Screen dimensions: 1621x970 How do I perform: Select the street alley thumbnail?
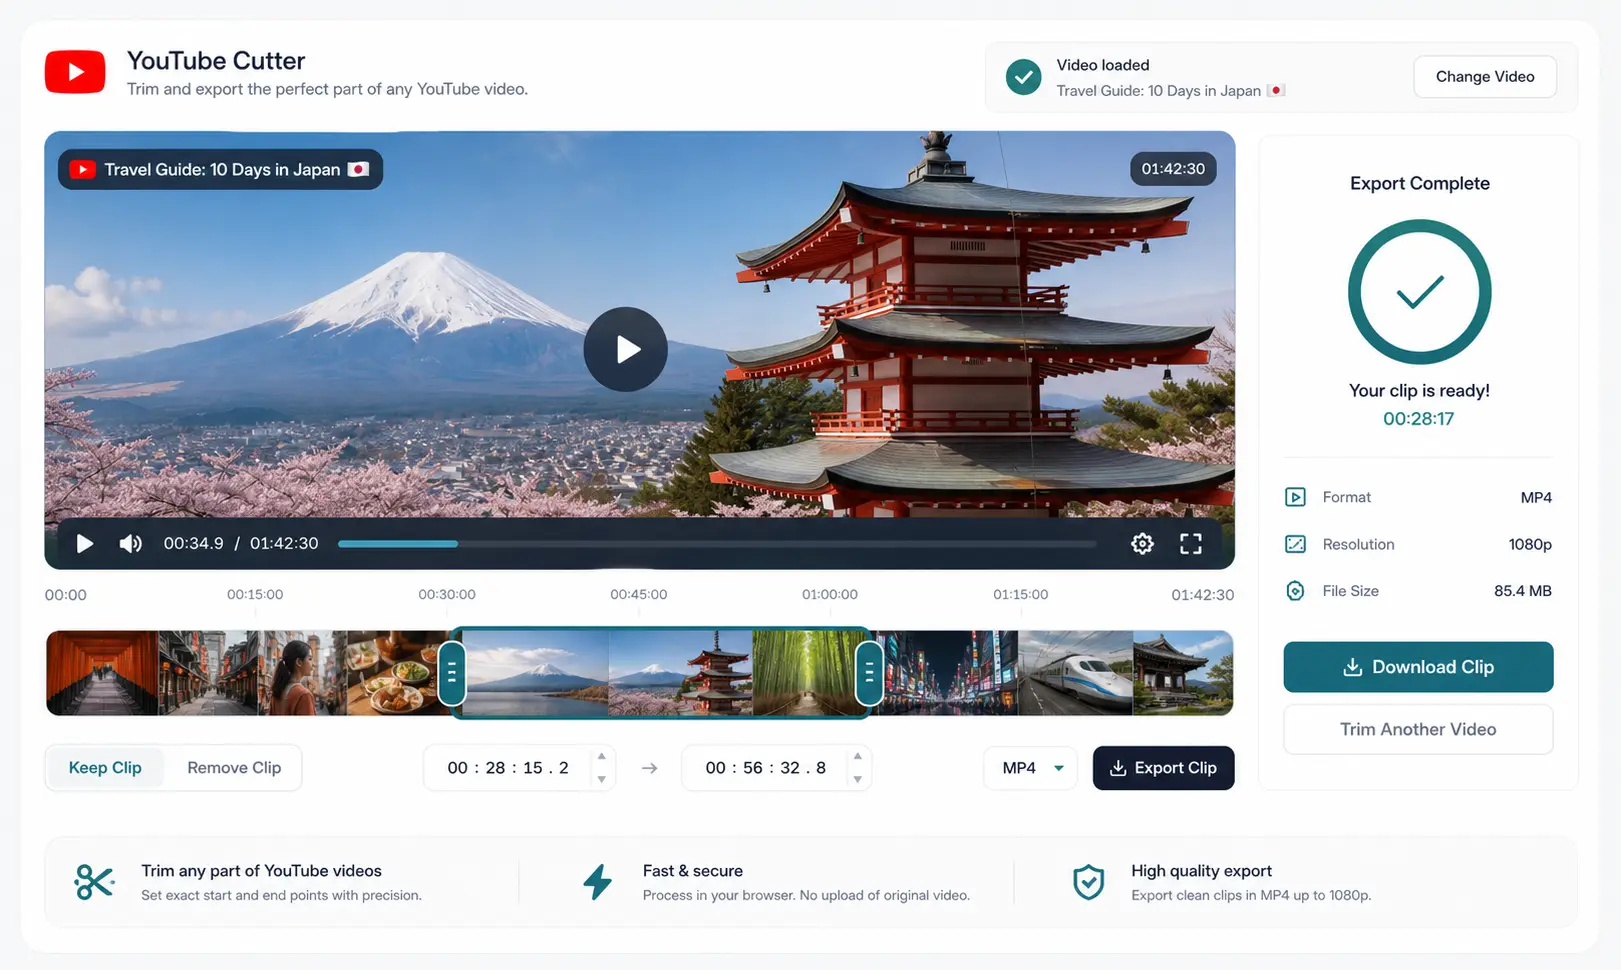click(208, 673)
